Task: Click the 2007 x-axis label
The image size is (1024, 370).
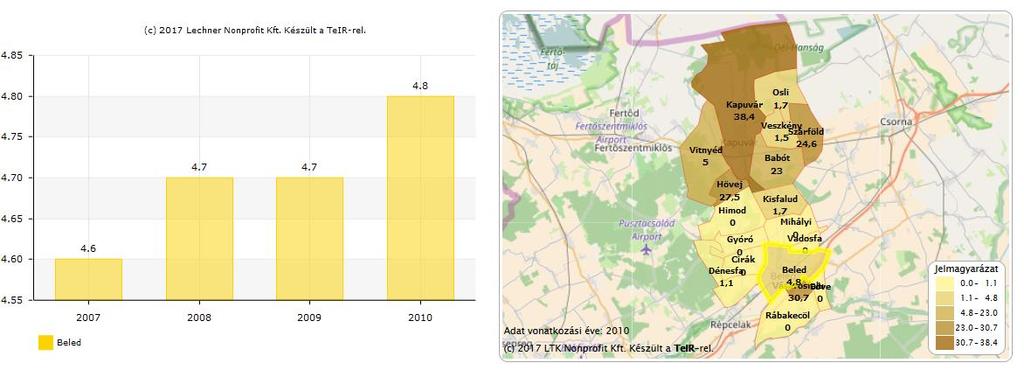Action: click(88, 317)
